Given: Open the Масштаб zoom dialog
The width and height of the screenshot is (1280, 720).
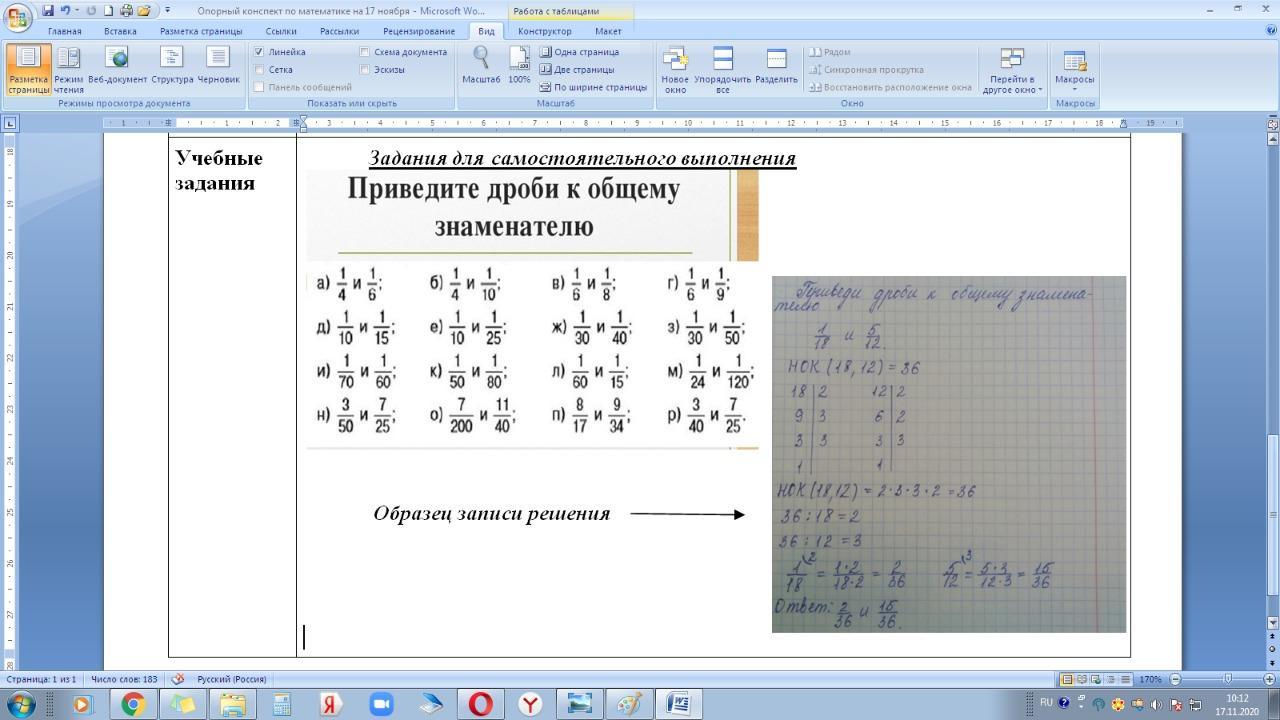Looking at the screenshot, I should pyautogui.click(x=481, y=65).
